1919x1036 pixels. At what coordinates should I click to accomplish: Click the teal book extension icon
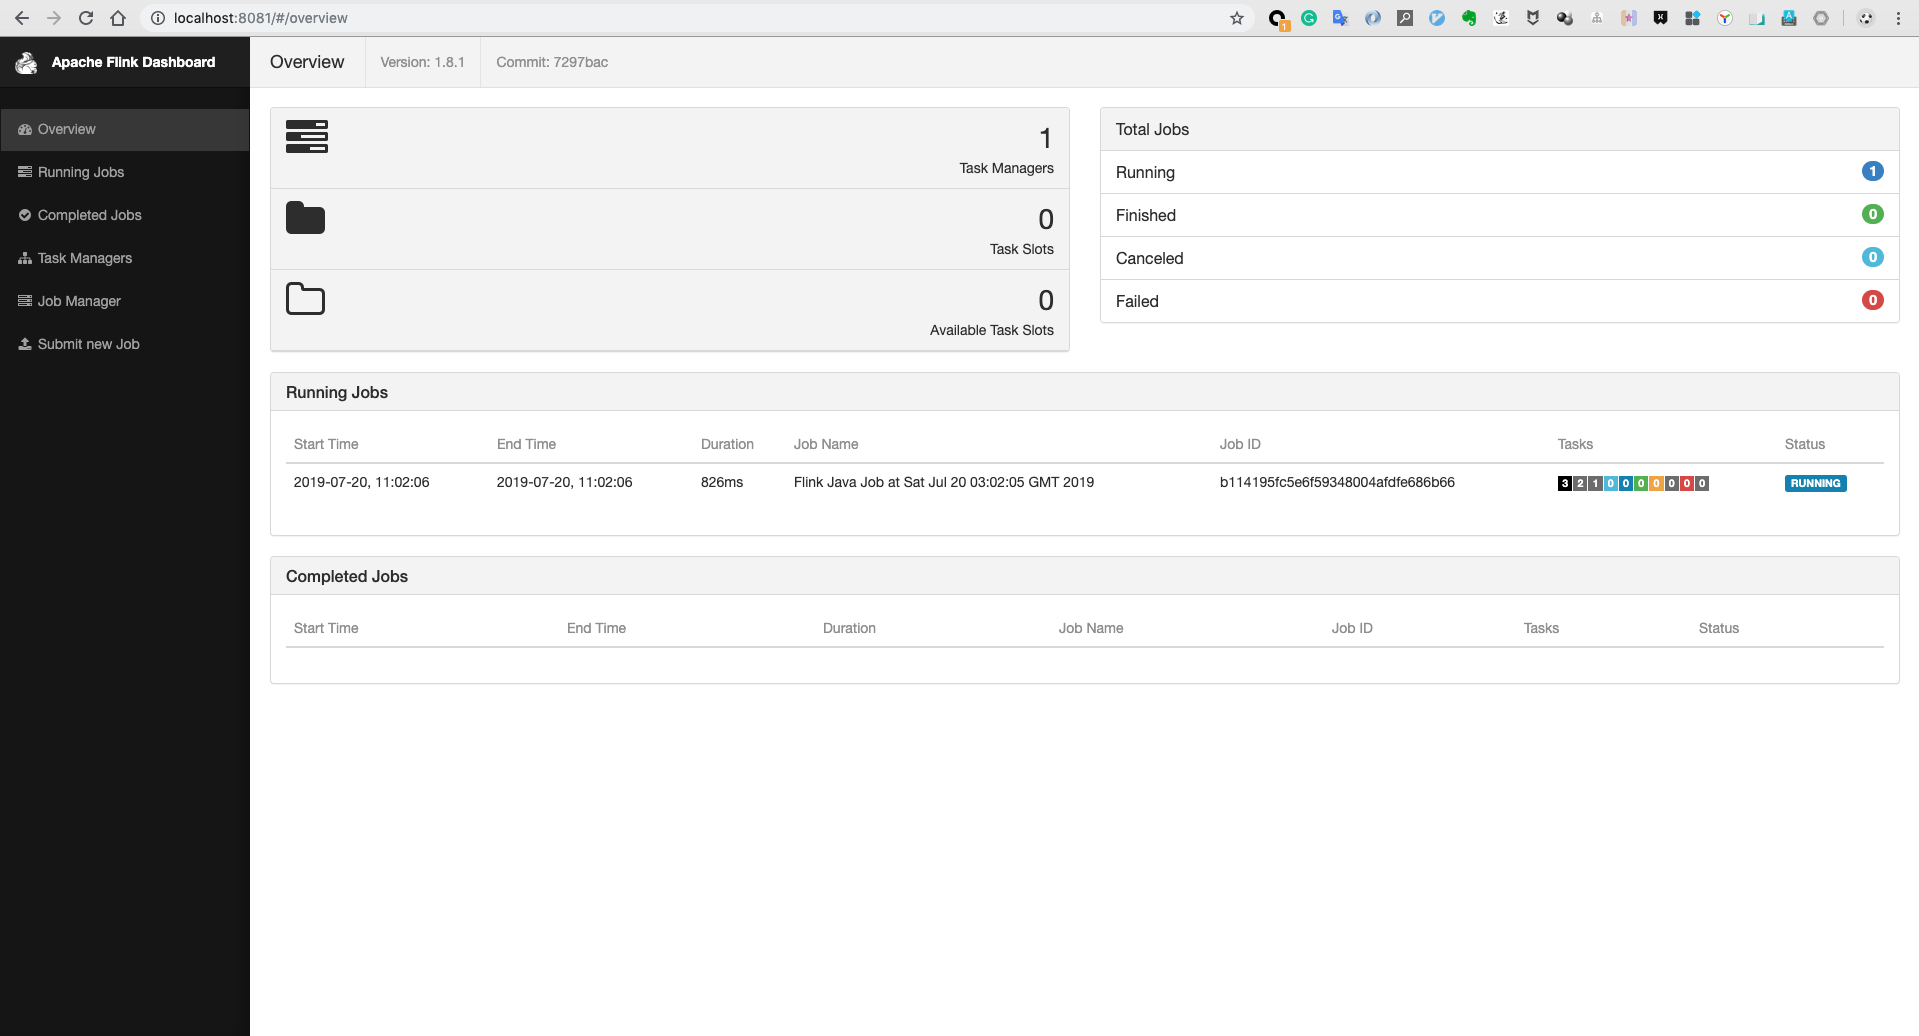[1757, 18]
